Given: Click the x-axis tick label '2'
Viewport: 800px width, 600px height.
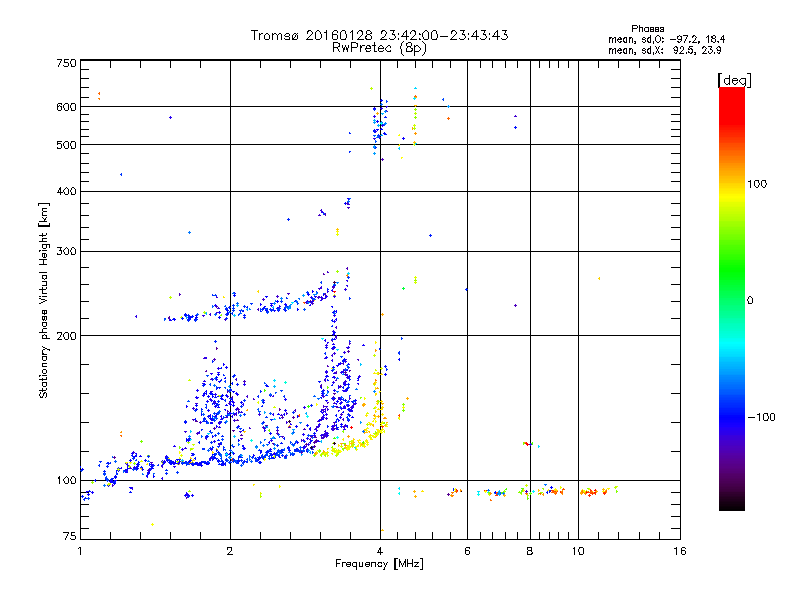Looking at the screenshot, I should pyautogui.click(x=230, y=551).
